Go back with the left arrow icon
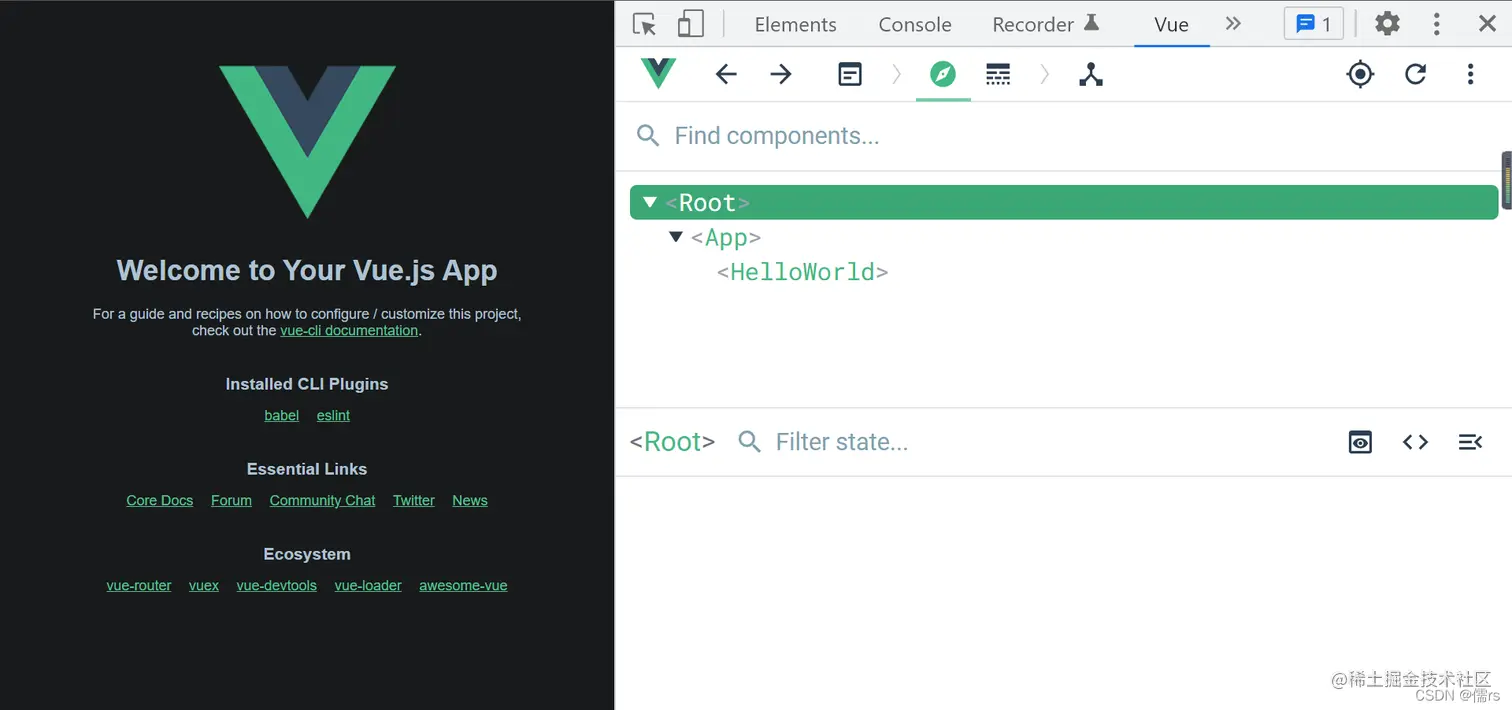1512x710 pixels. click(x=726, y=74)
